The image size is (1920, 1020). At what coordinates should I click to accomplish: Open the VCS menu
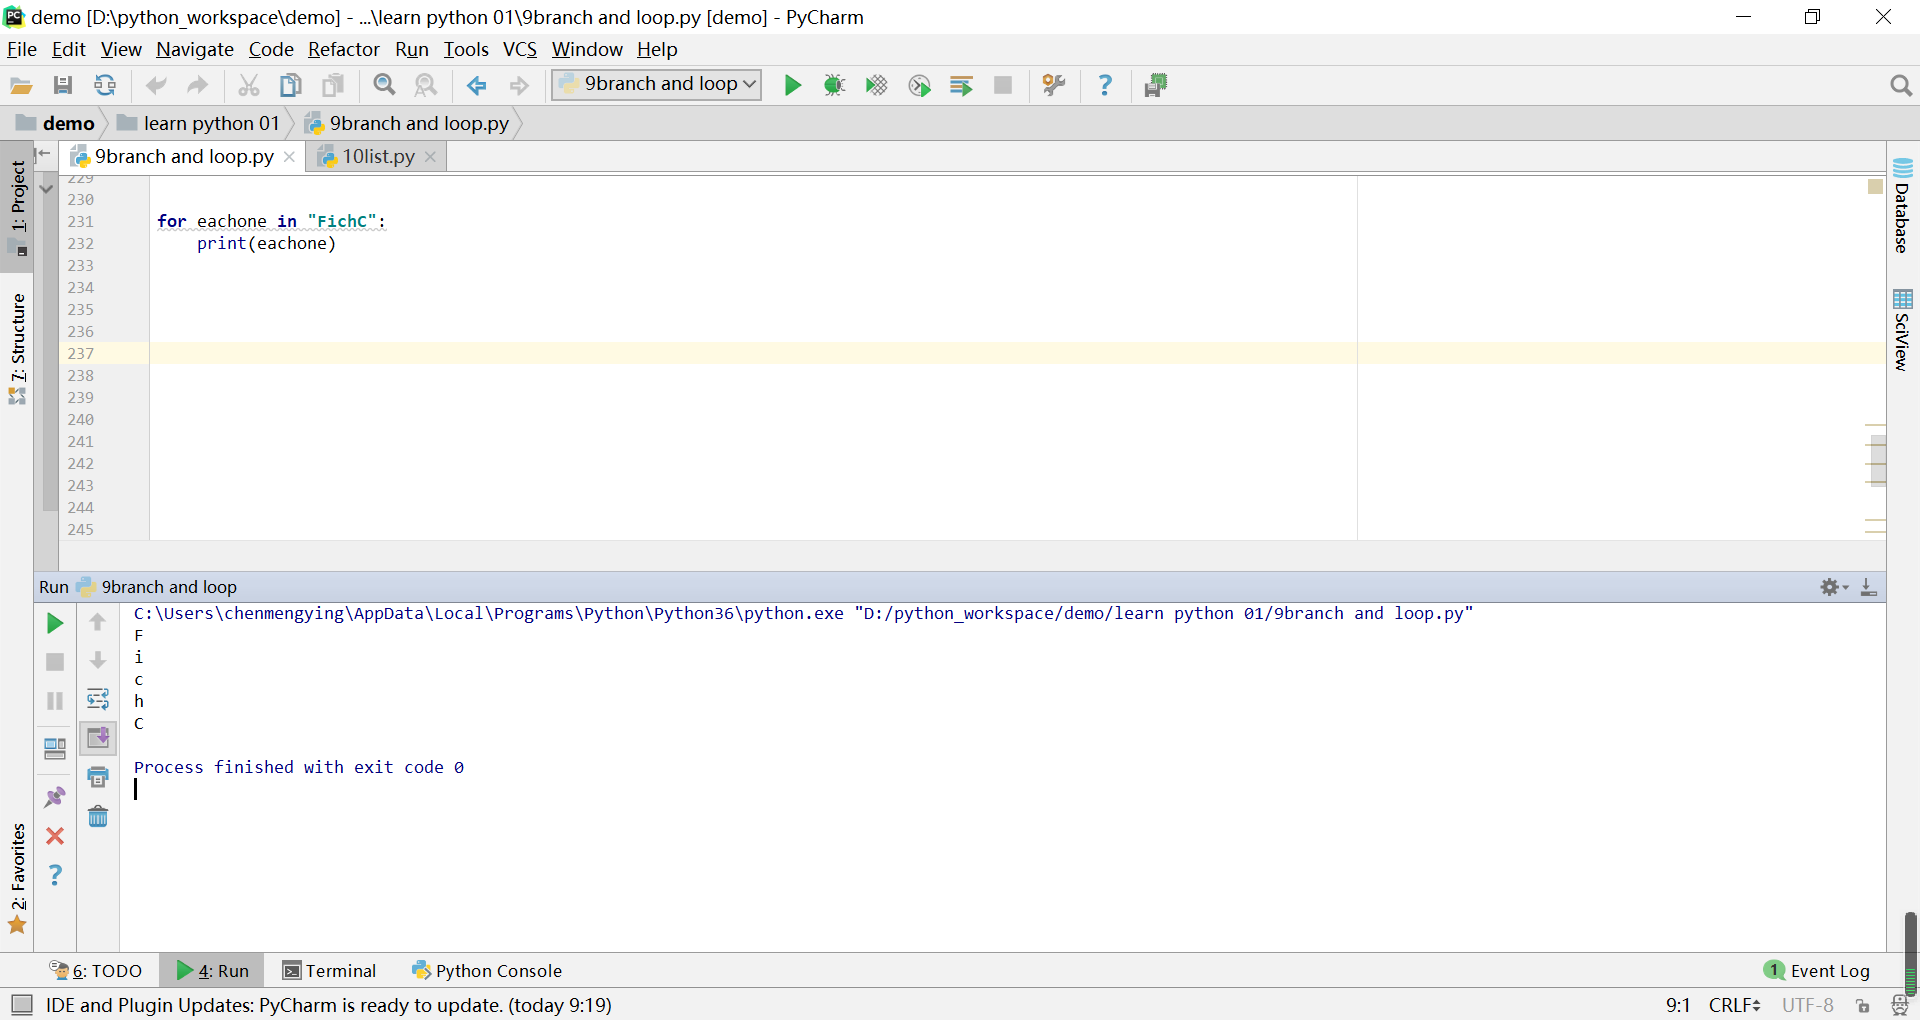coord(520,49)
